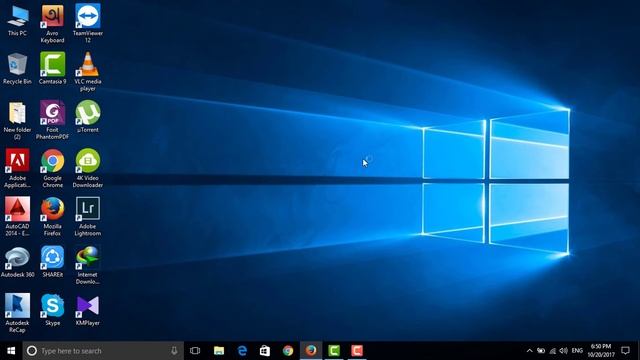
Task: Switch to Firefox in the taskbar
Action: [311, 351]
